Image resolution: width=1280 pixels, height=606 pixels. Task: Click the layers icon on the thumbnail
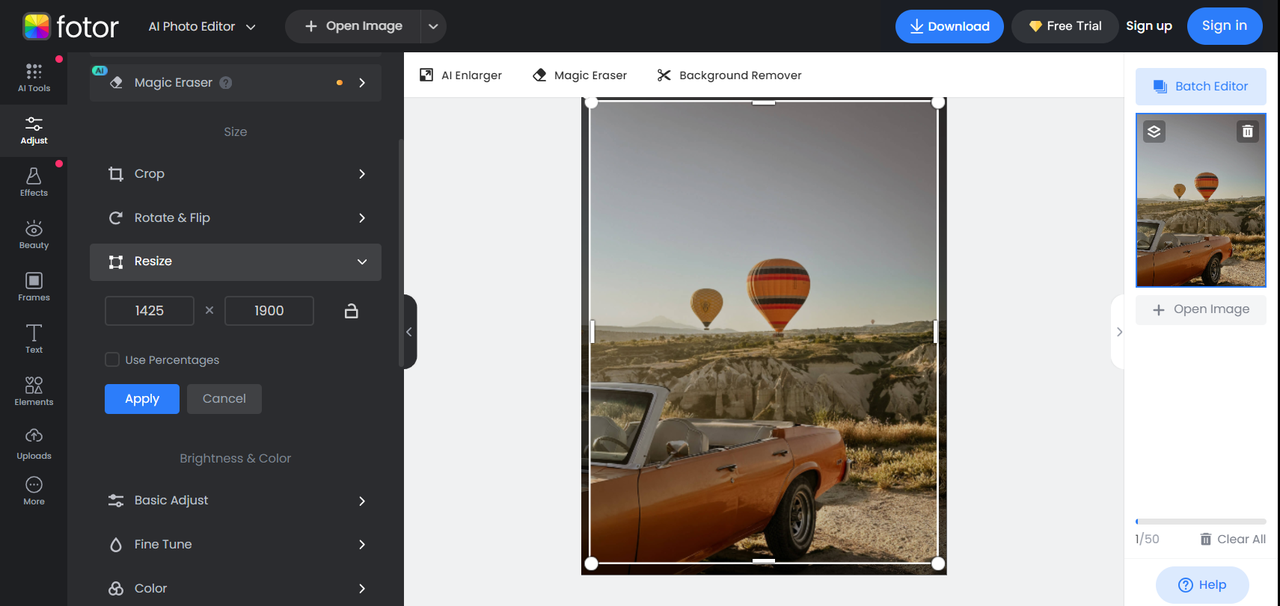pyautogui.click(x=1154, y=131)
